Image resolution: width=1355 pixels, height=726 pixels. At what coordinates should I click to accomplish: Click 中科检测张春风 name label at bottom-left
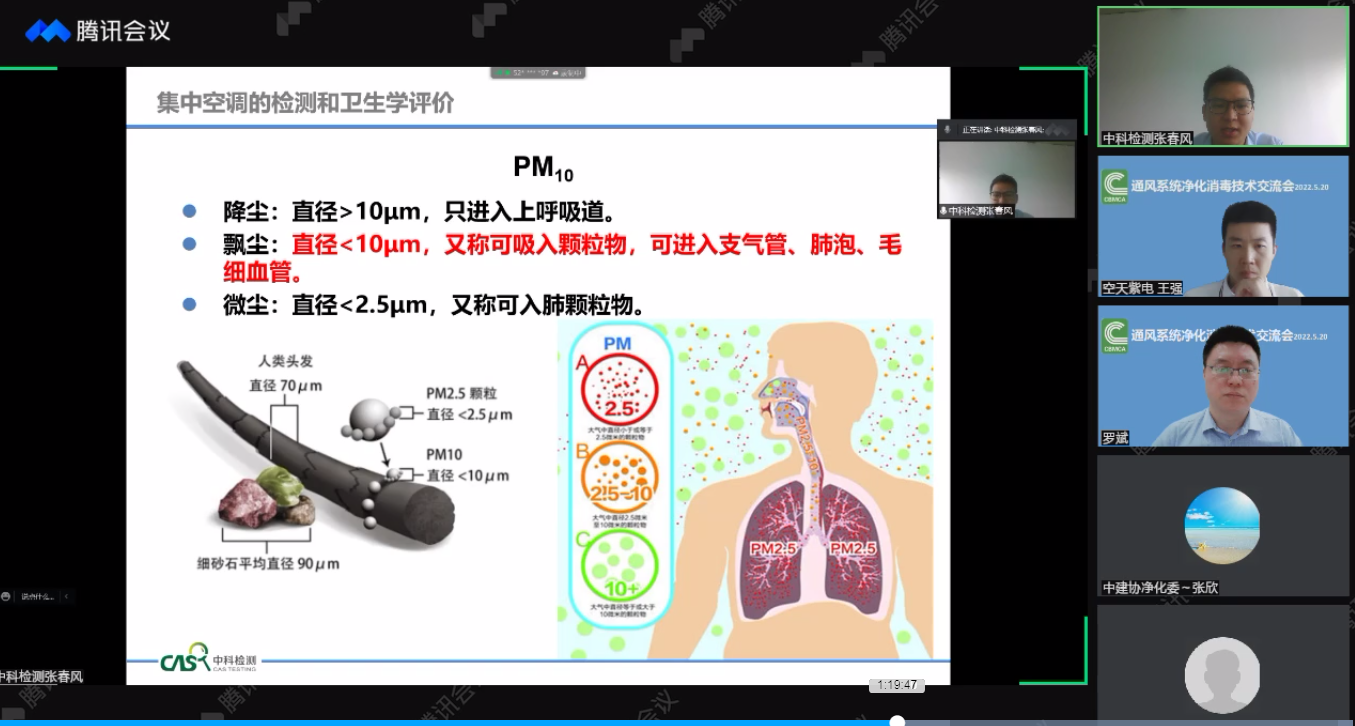click(x=42, y=677)
